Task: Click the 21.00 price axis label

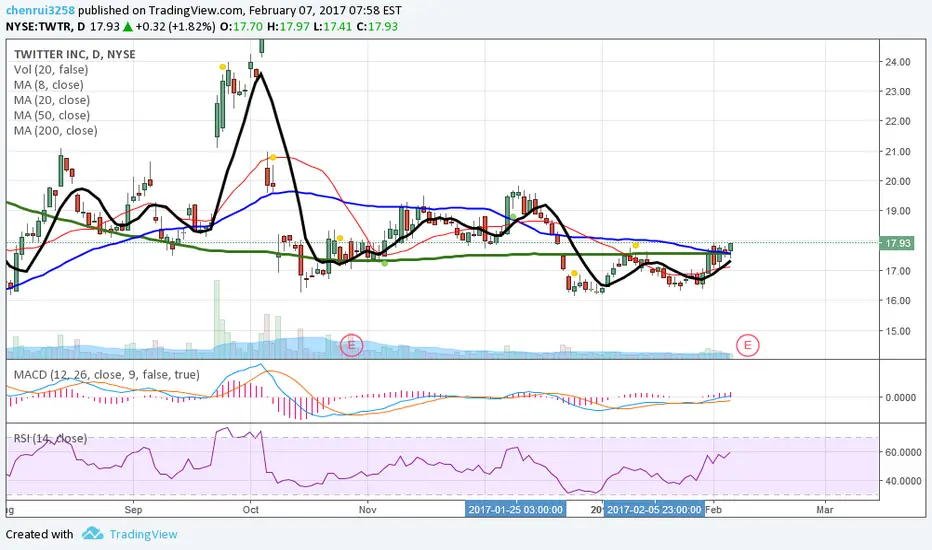Action: (898, 152)
